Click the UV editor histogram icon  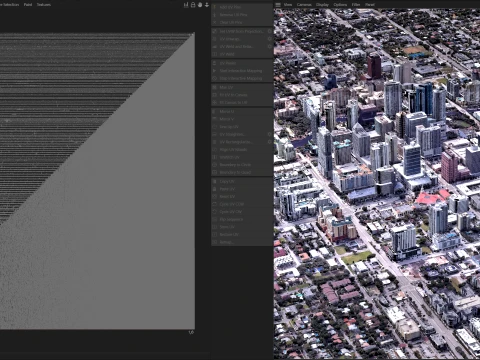click(x=186, y=5)
